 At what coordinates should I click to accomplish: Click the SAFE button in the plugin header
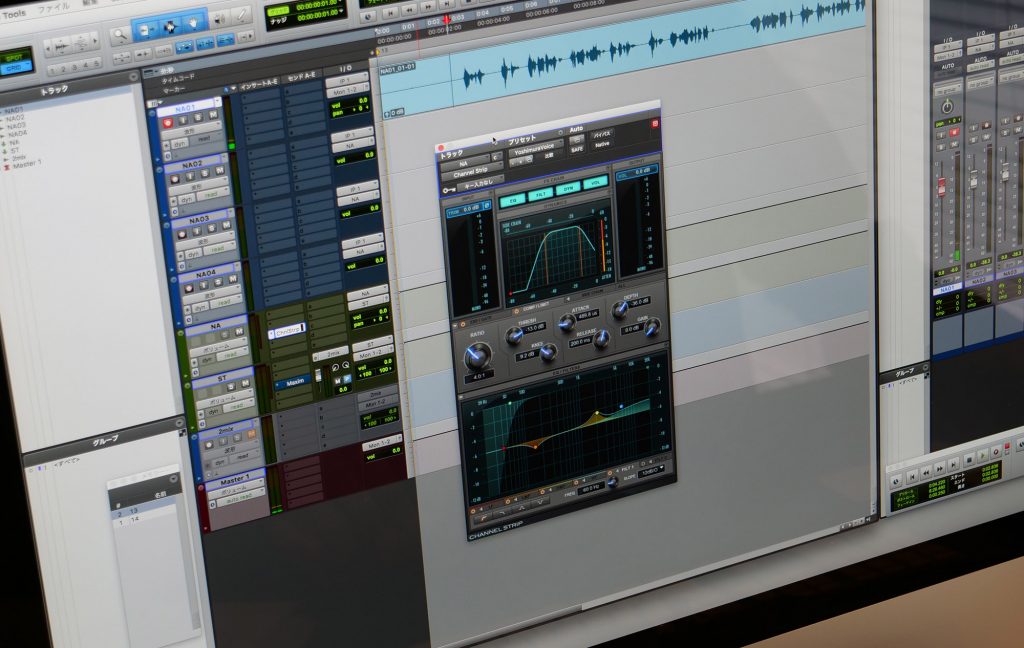577,150
